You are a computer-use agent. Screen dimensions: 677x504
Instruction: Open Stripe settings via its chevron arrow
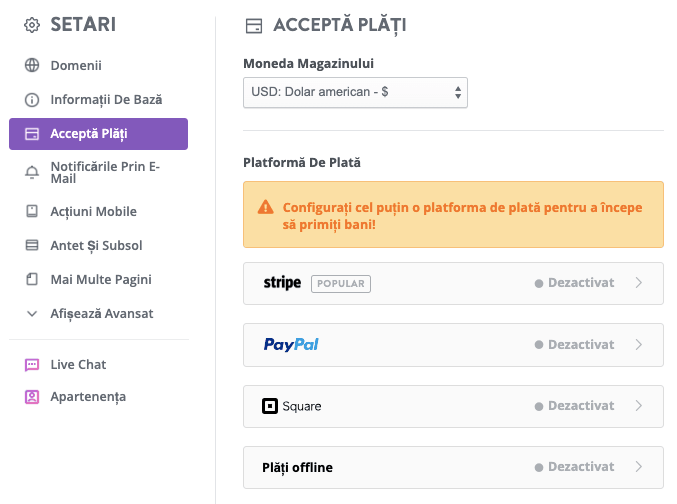tap(639, 283)
